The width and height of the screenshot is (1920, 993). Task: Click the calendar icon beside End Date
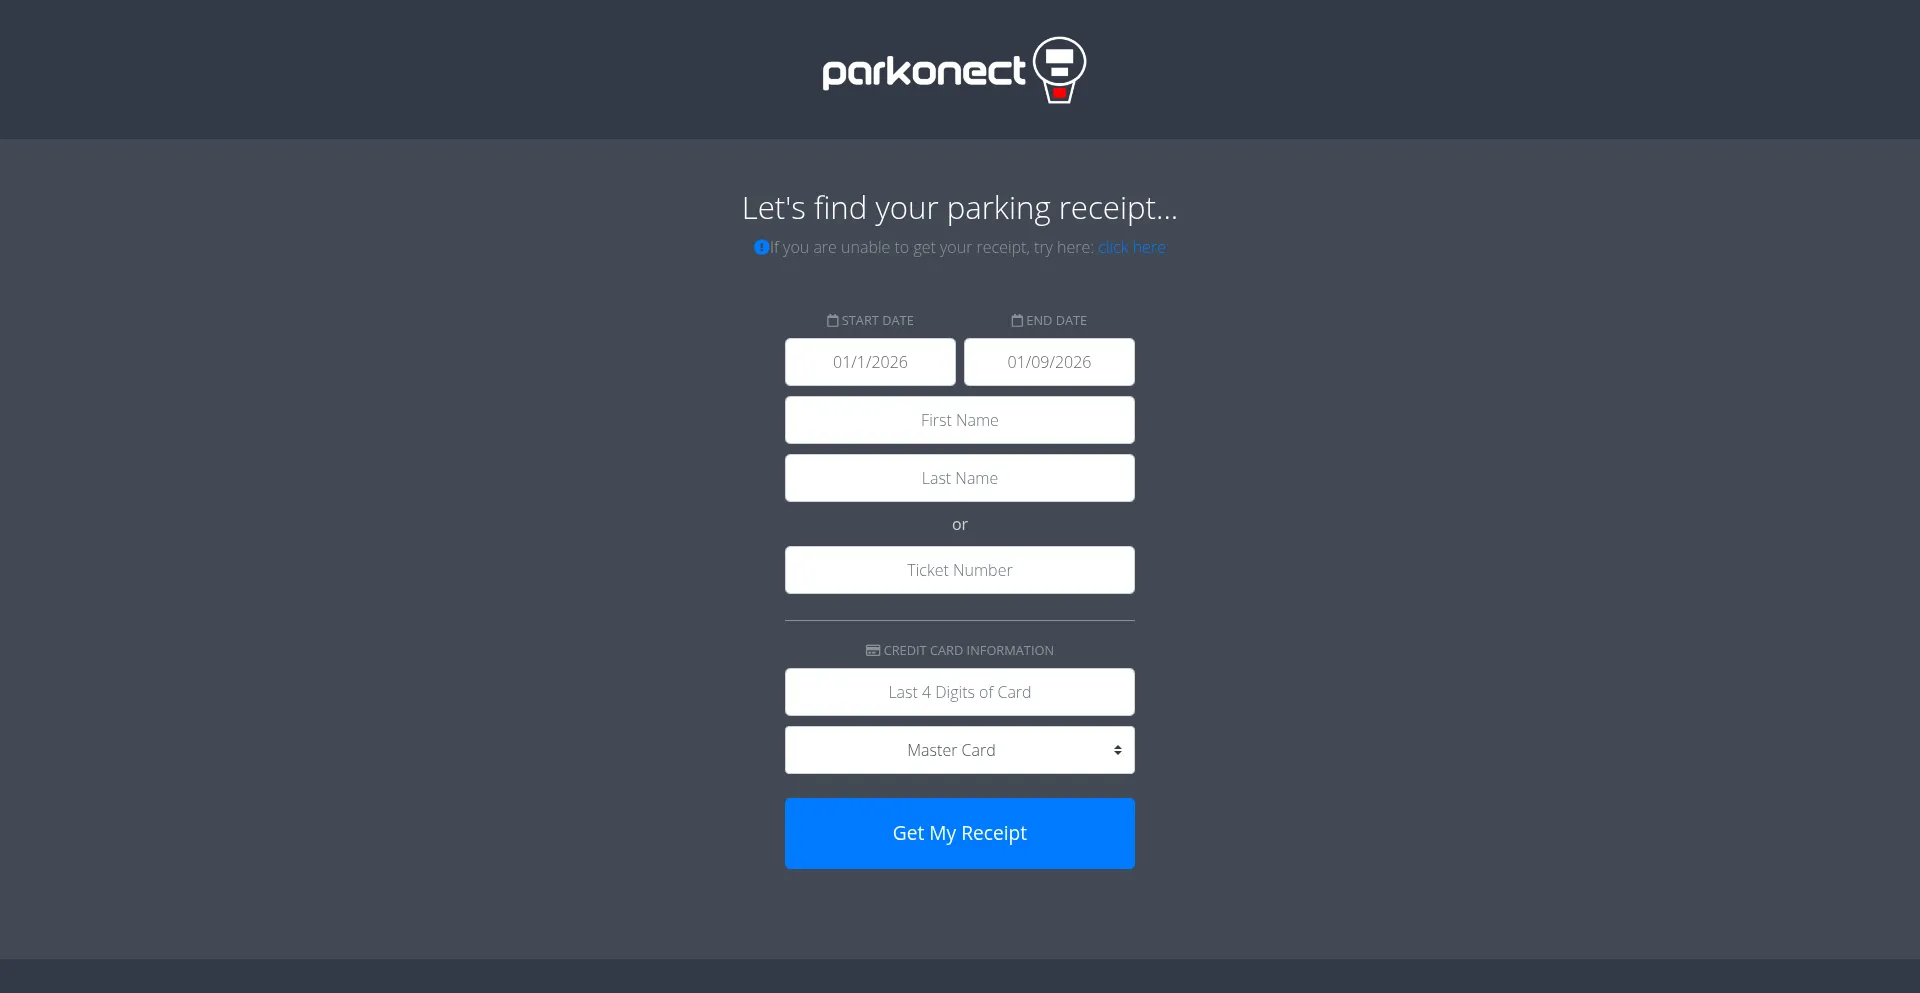click(1017, 320)
